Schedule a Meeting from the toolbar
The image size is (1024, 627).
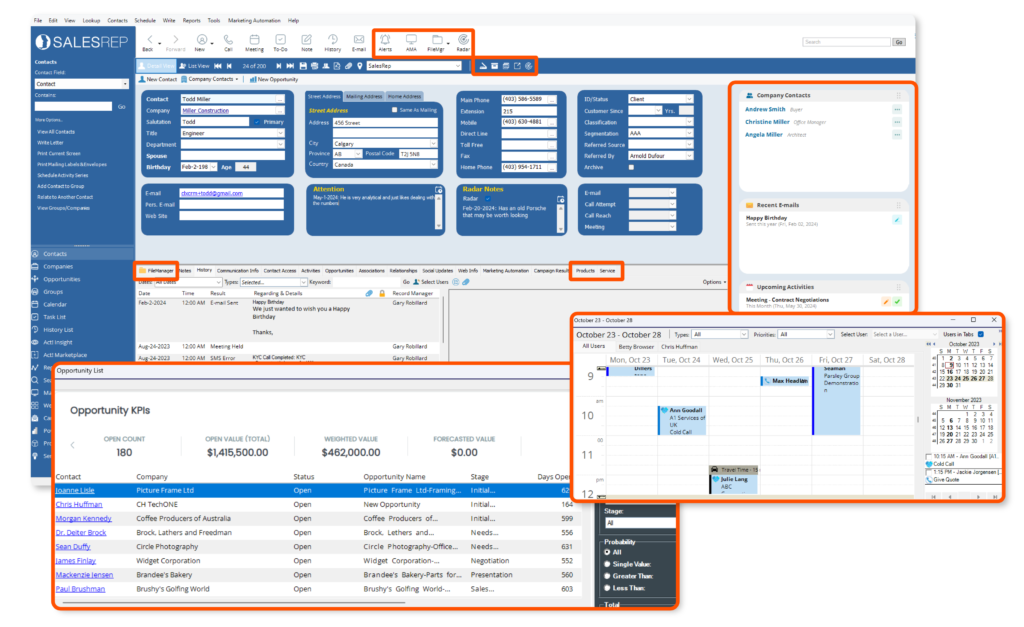[x=254, y=43]
